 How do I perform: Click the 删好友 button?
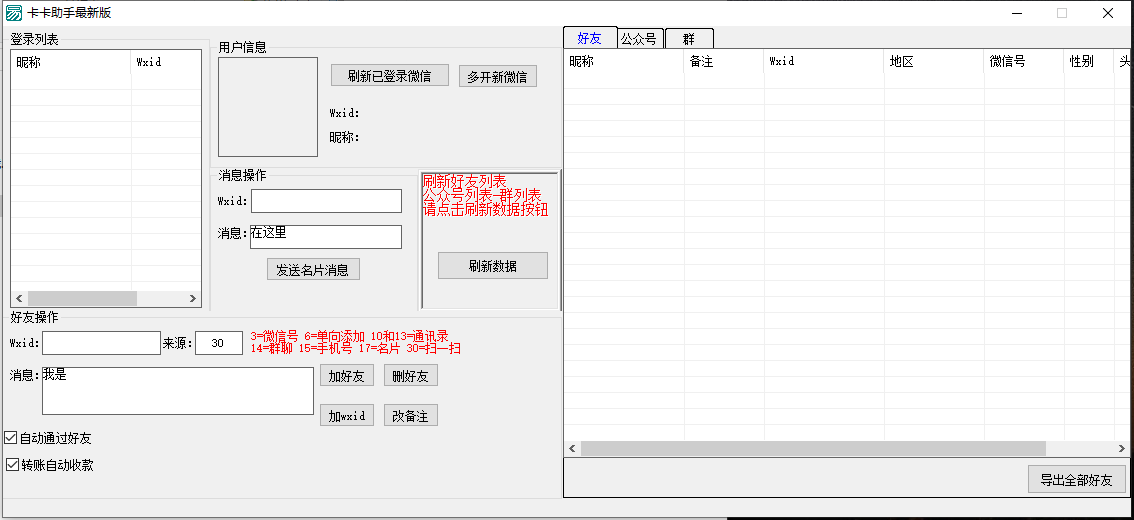(410, 376)
